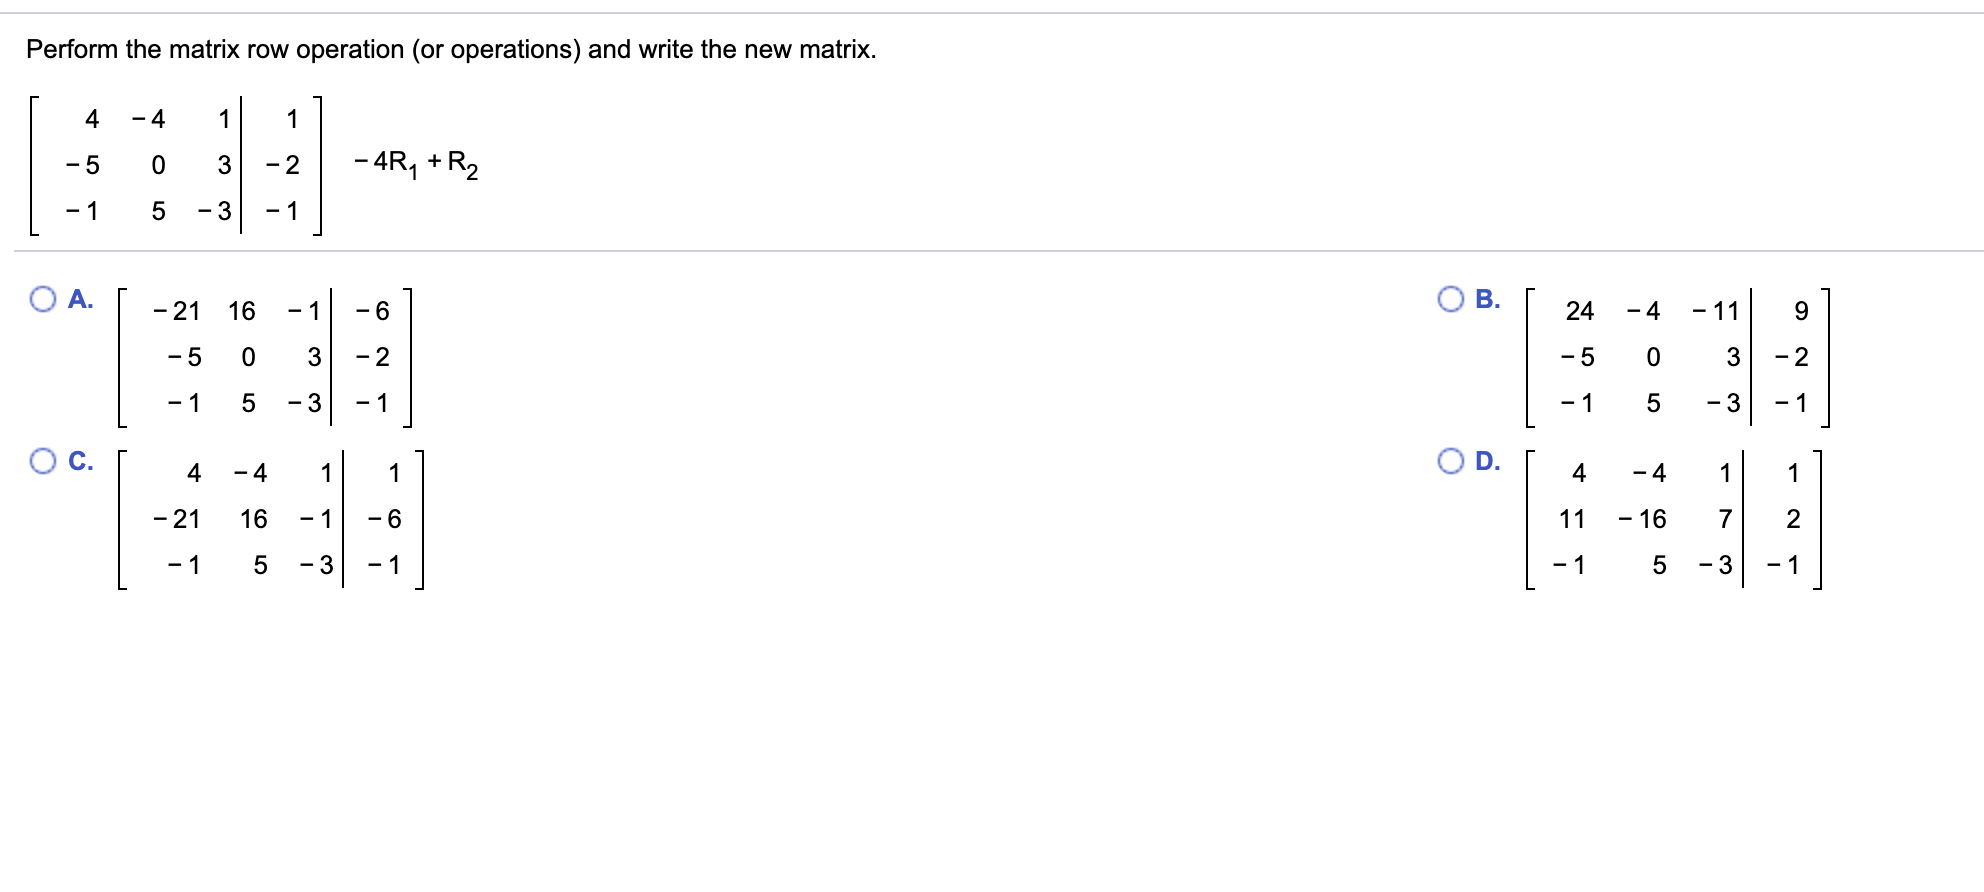Select answer choice C radio button
This screenshot has width=1984, height=892.
tap(42, 461)
